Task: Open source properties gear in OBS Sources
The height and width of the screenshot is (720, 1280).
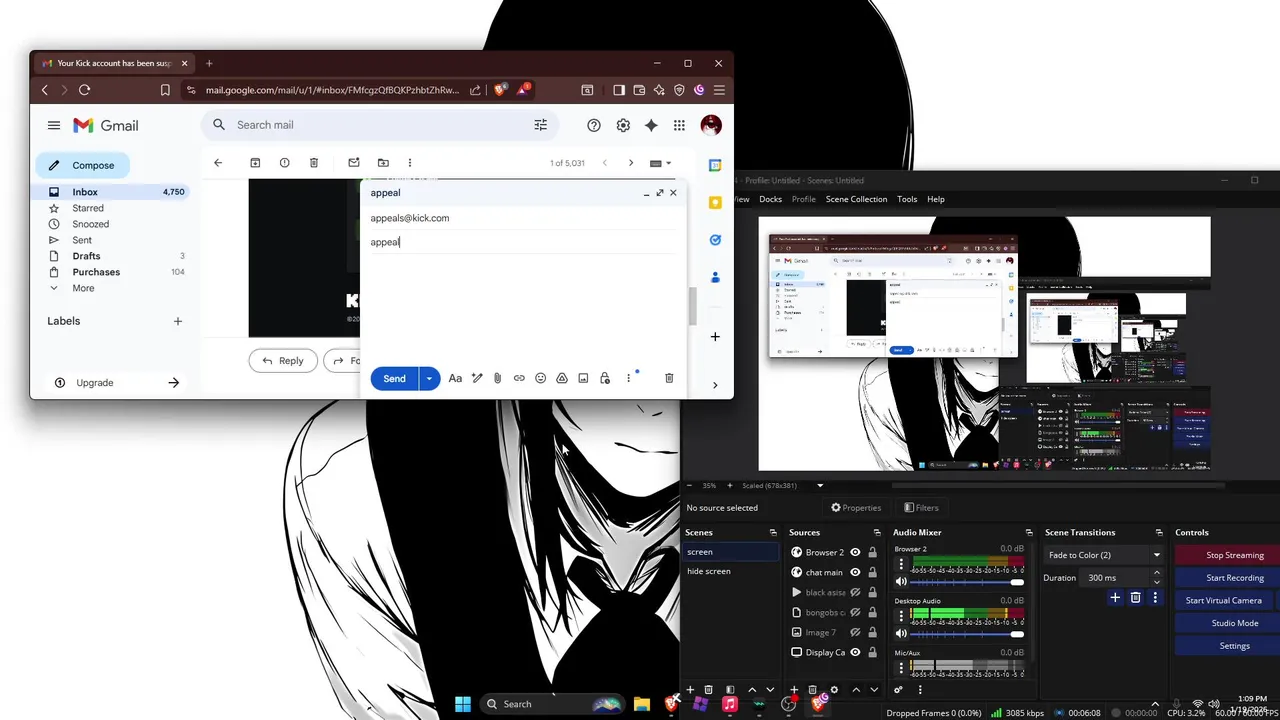Action: click(x=834, y=690)
